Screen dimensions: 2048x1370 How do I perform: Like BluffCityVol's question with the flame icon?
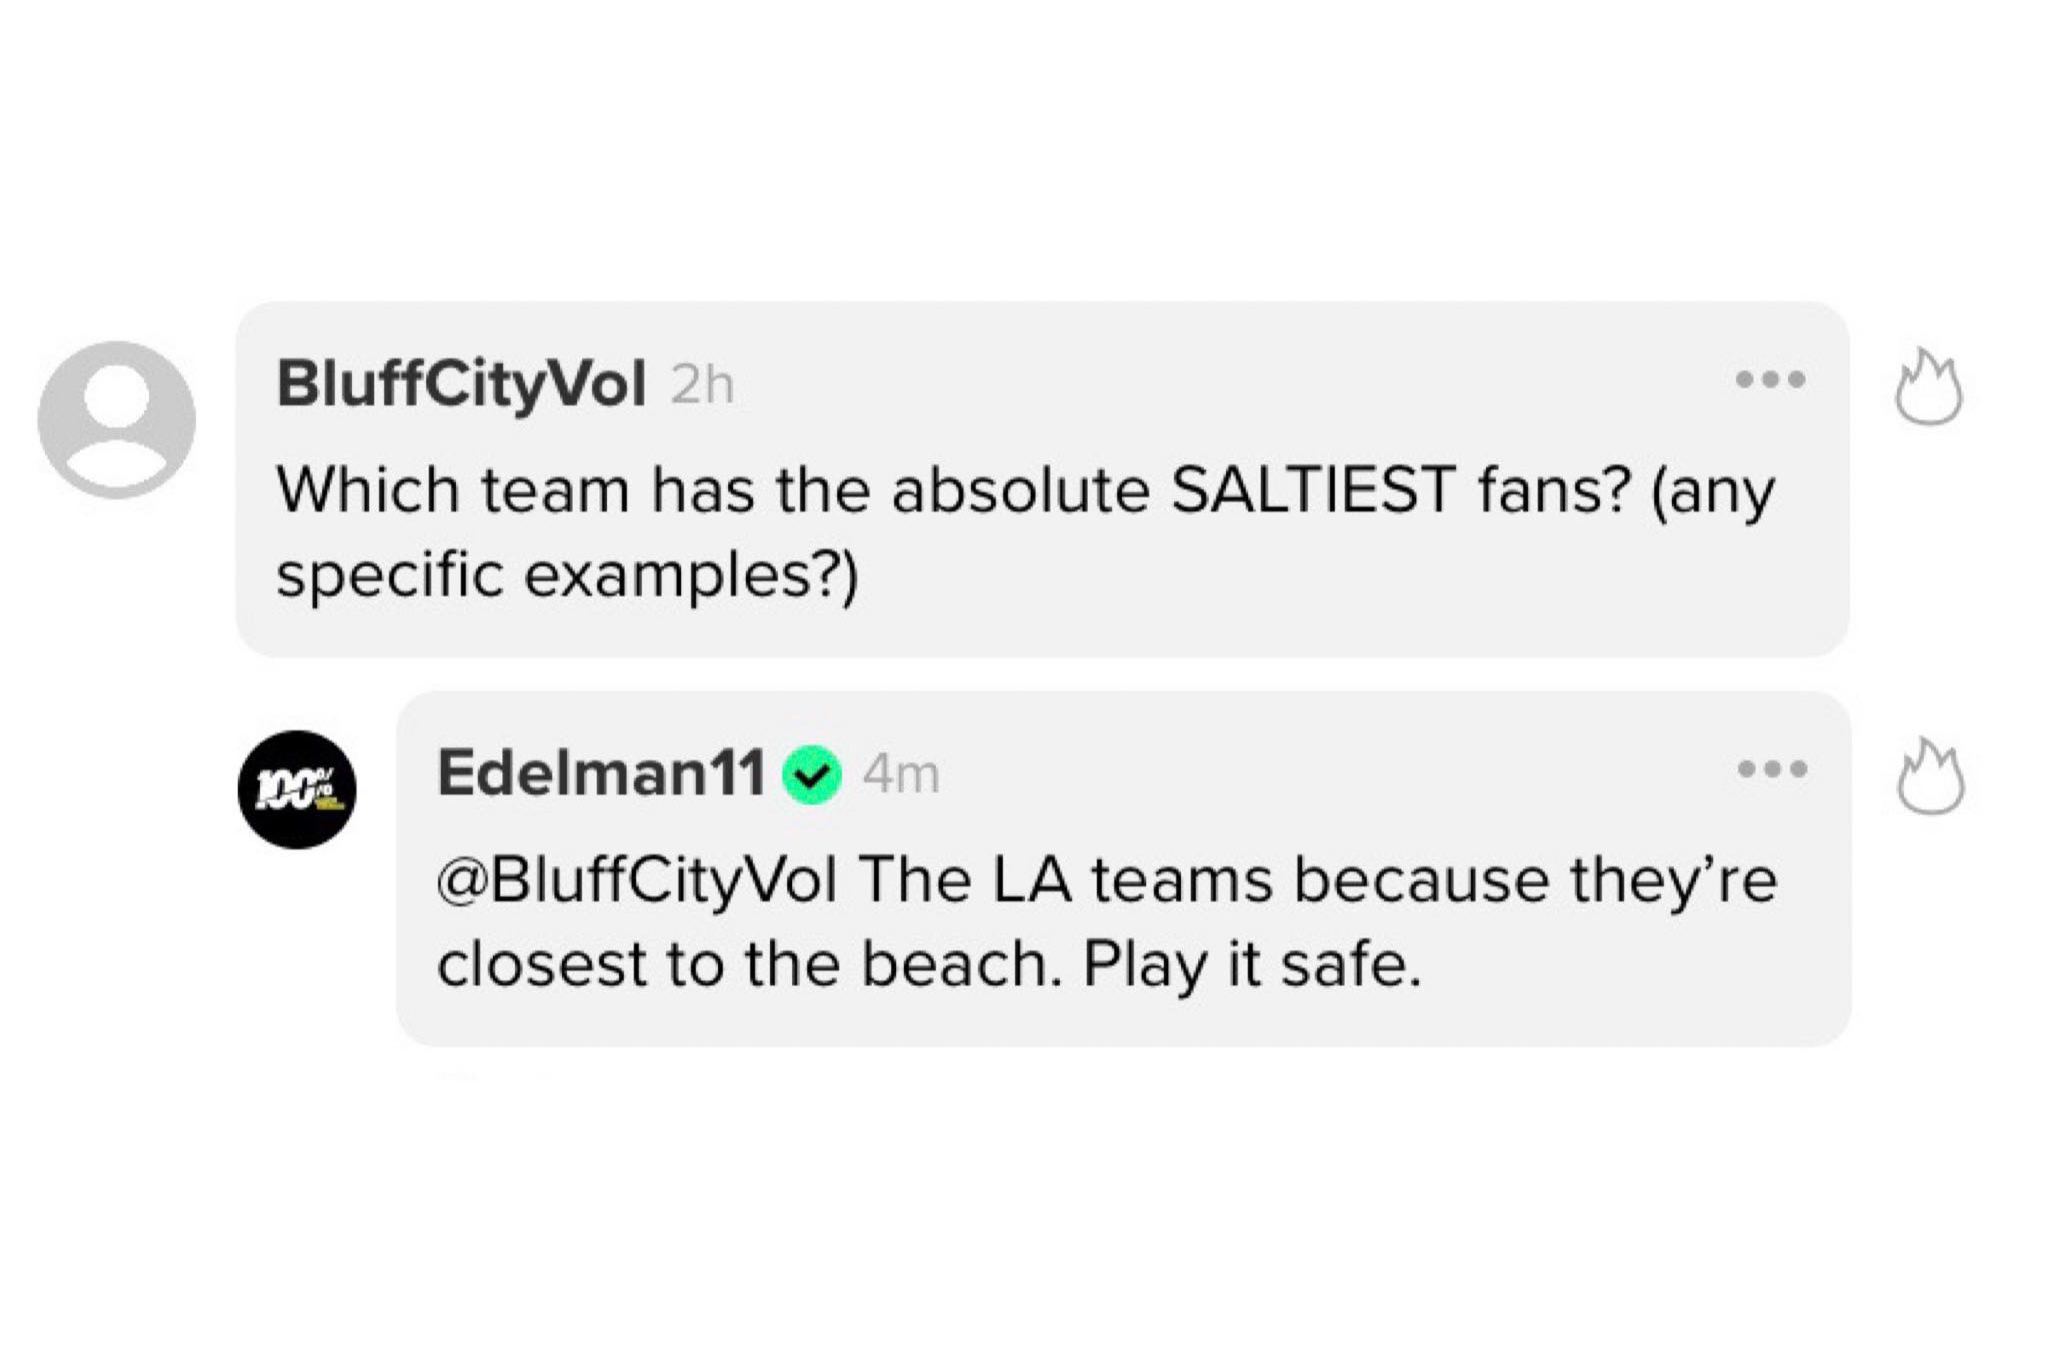[x=1929, y=388]
